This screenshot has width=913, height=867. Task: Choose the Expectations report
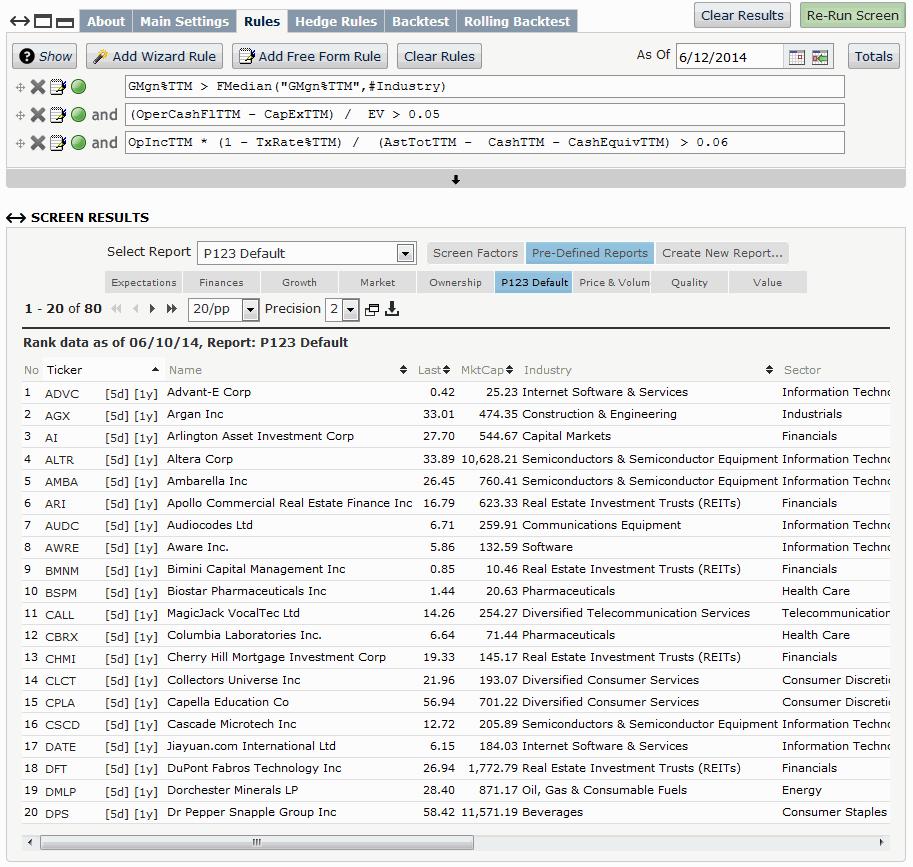coord(144,282)
